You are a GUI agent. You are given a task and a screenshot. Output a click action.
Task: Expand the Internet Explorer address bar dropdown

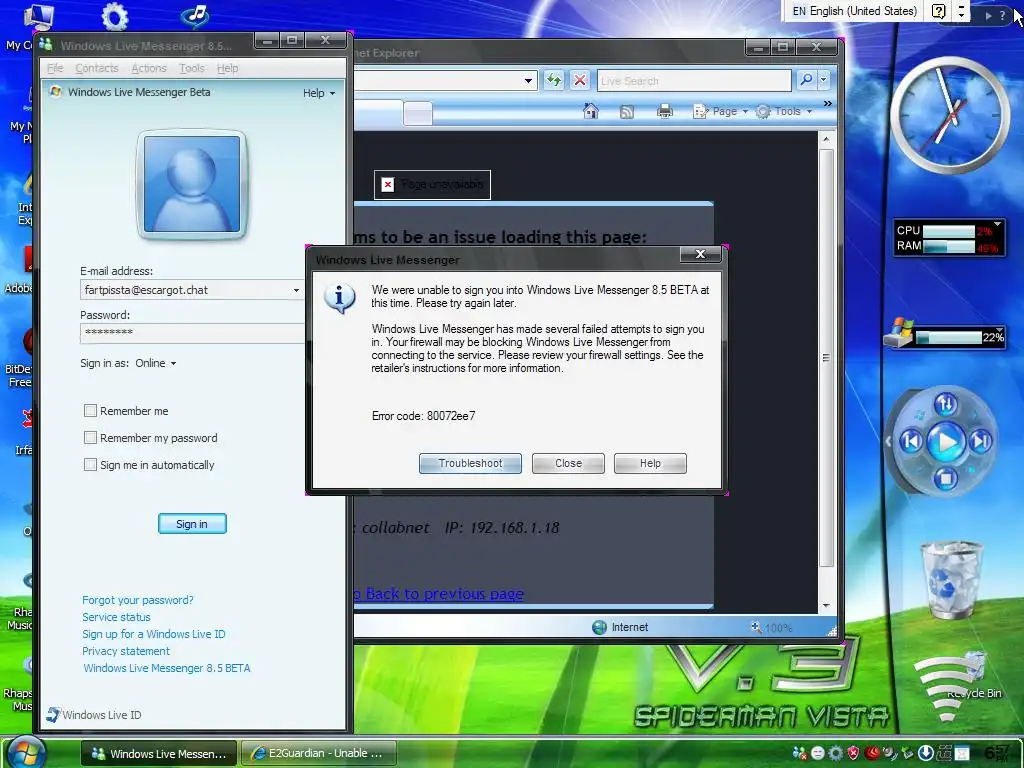pyautogui.click(x=528, y=80)
